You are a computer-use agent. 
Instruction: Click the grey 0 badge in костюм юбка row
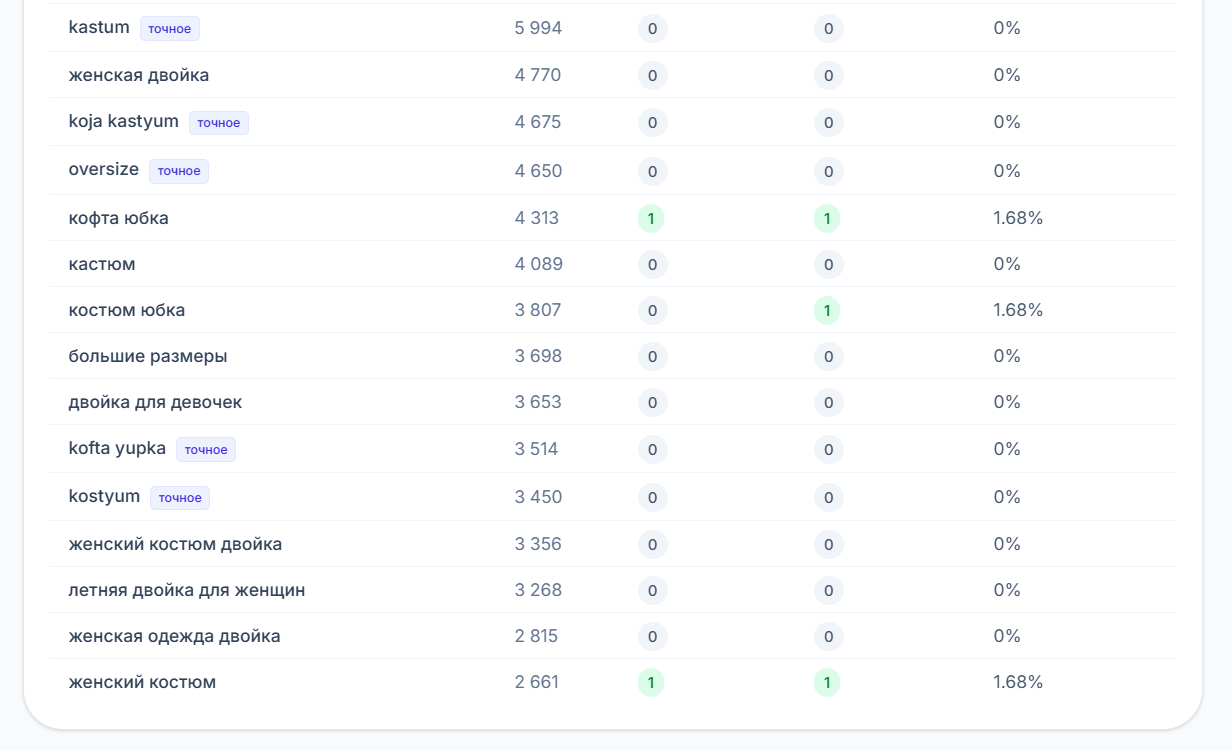pos(652,311)
